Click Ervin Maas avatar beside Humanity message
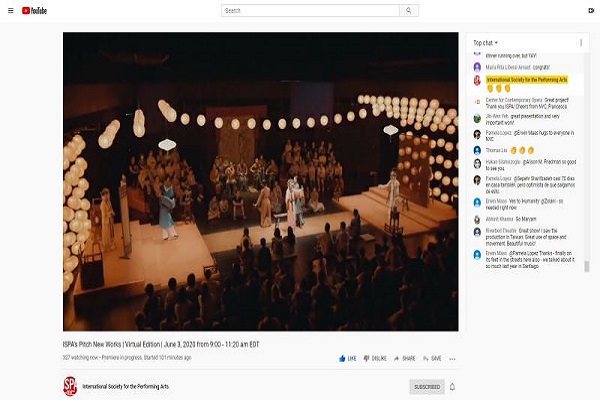 (477, 202)
